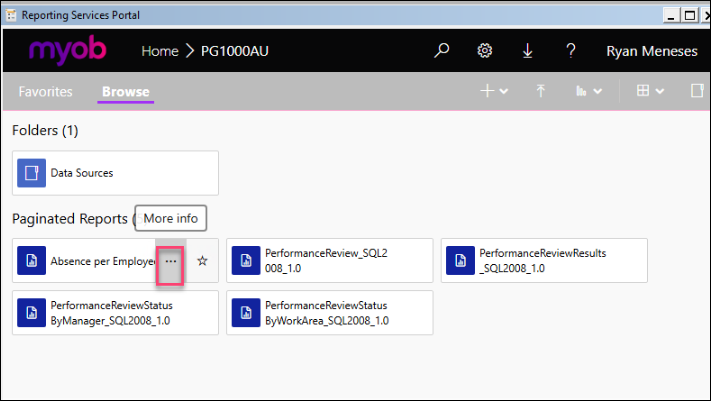Open the PerformanceReviewResults_SQL2008_1.0 report tile
711x401 pixels.
[545, 260]
